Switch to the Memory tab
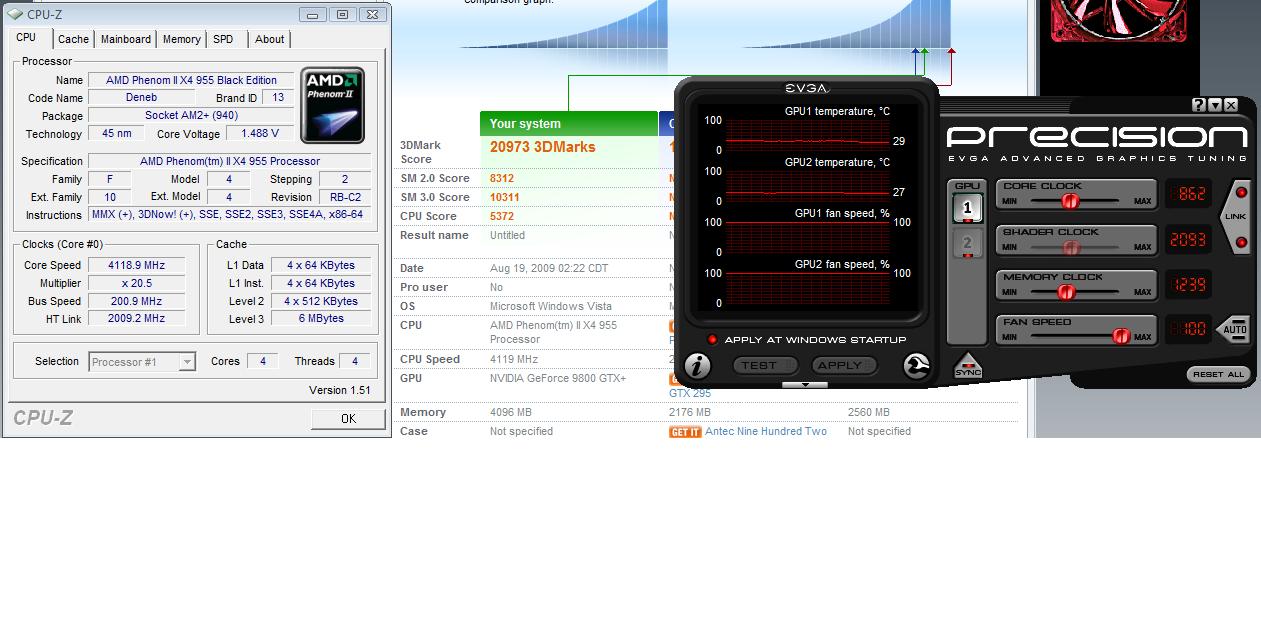 (181, 39)
